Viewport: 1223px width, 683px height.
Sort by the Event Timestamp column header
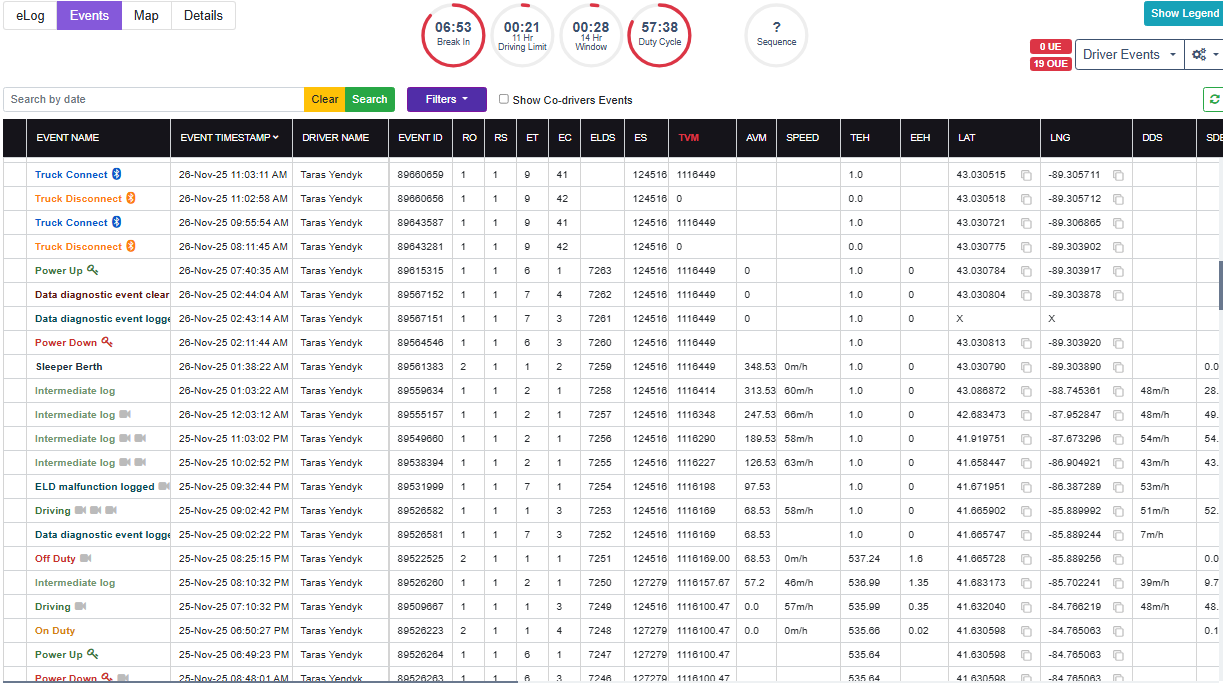pos(230,137)
